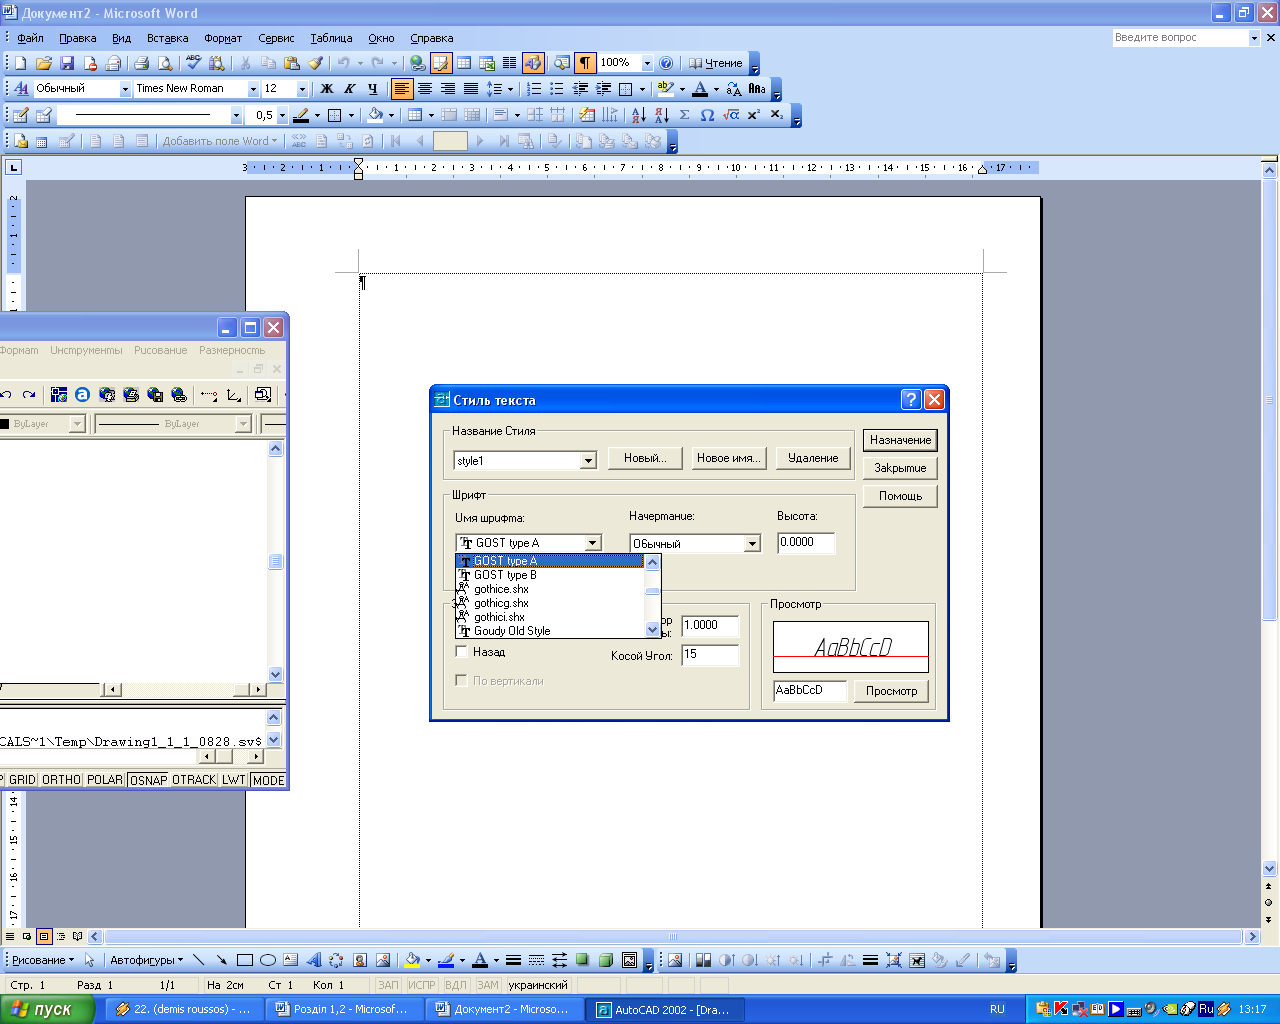Screen dimensions: 1280x1024
Task: Toggle GRID in AutoCAD status bar
Action: [x=22, y=780]
